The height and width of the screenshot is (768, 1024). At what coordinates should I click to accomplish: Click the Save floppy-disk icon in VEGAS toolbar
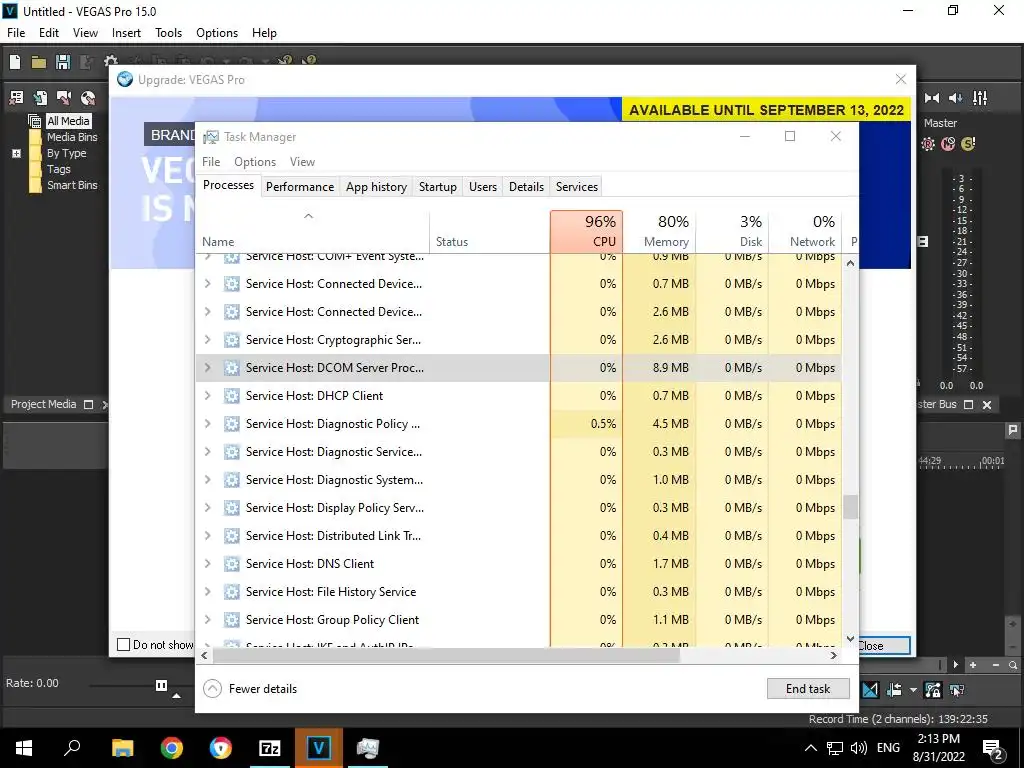63,62
